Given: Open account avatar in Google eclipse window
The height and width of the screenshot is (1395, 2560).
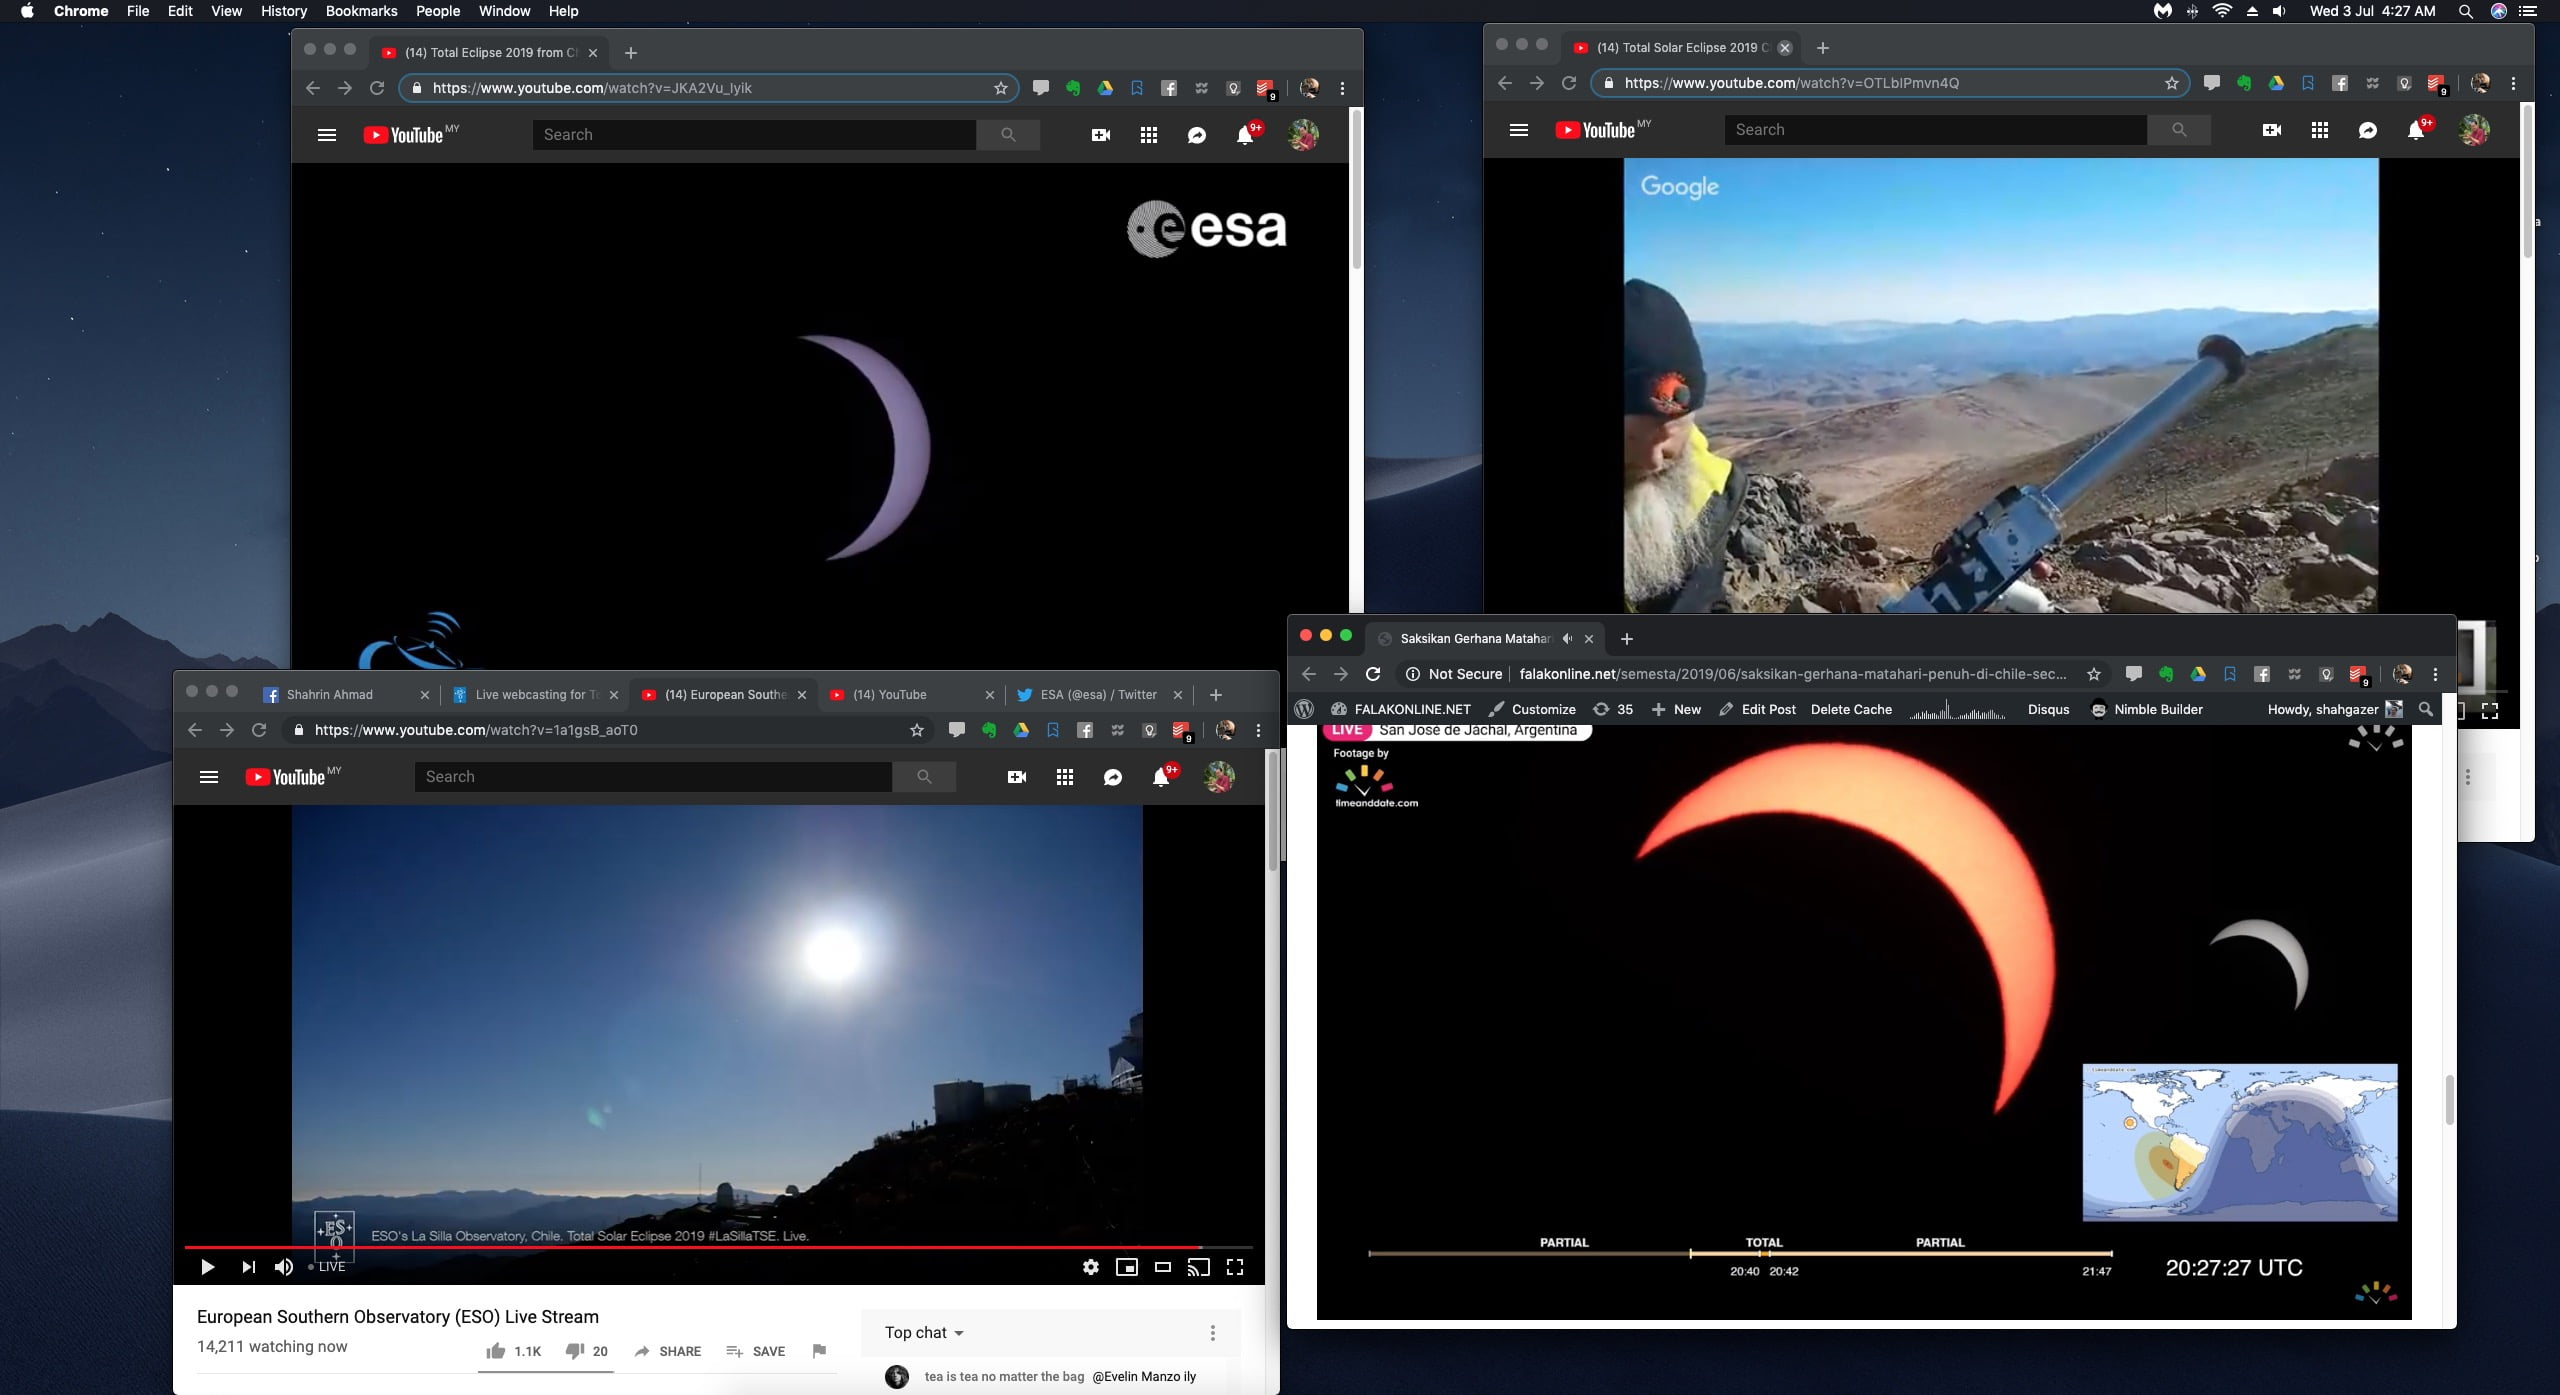Looking at the screenshot, I should click(2474, 130).
